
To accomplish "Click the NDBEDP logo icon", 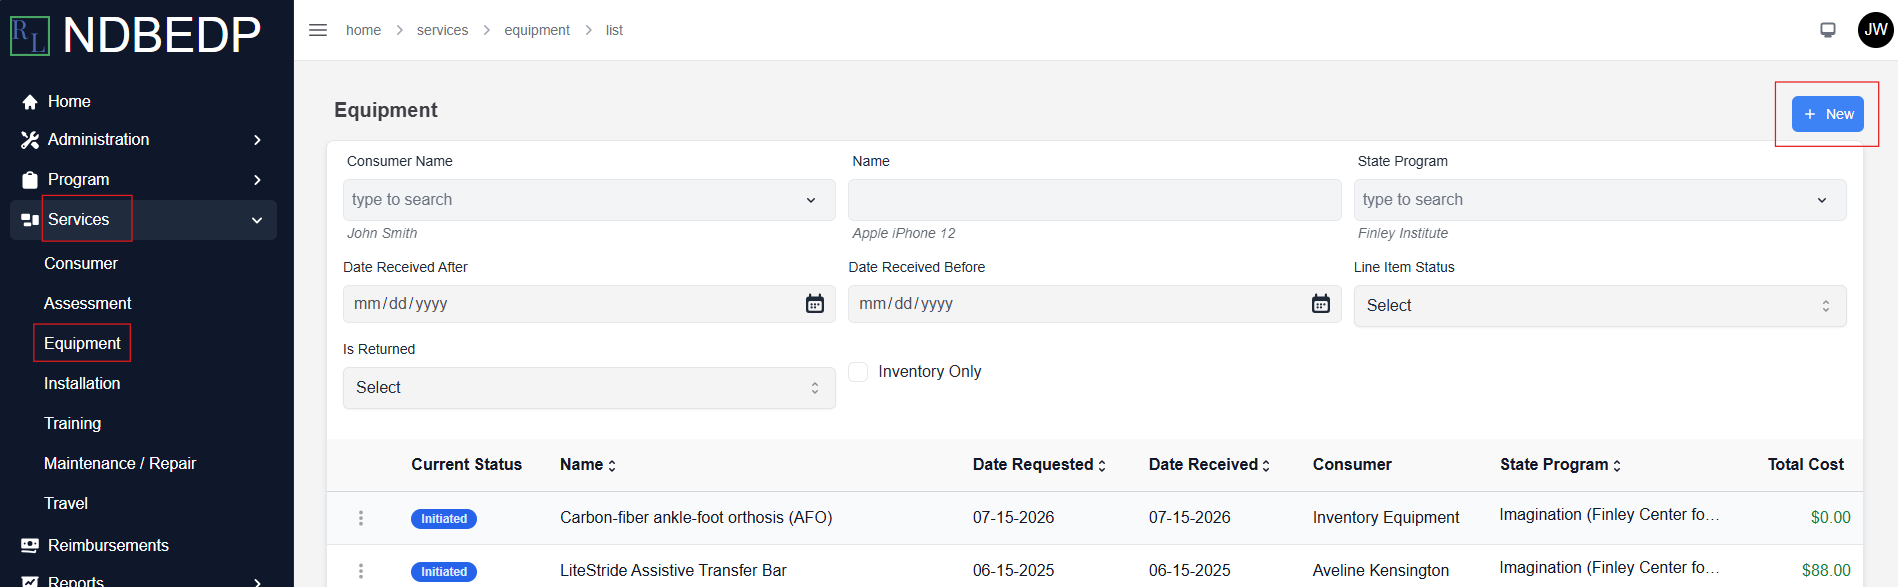I will 30,36.
